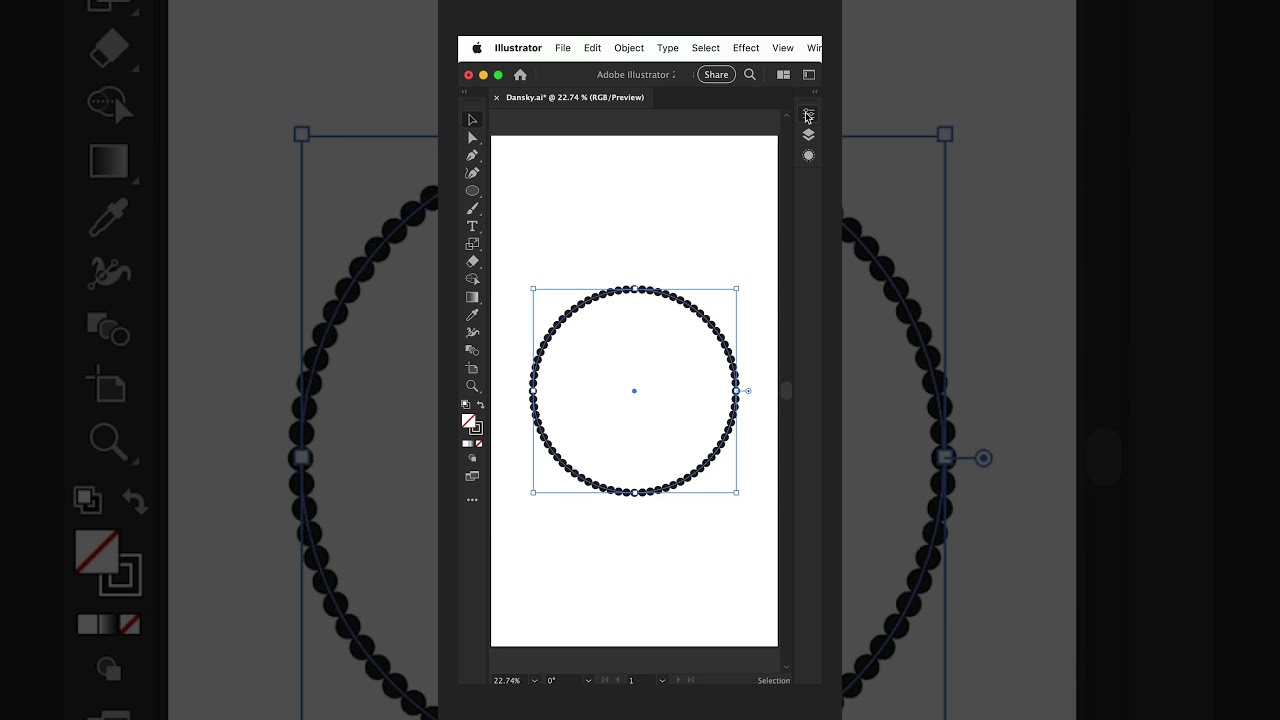Click the 22.74% zoom field
Image resolution: width=1280 pixels, height=720 pixels.
(507, 681)
